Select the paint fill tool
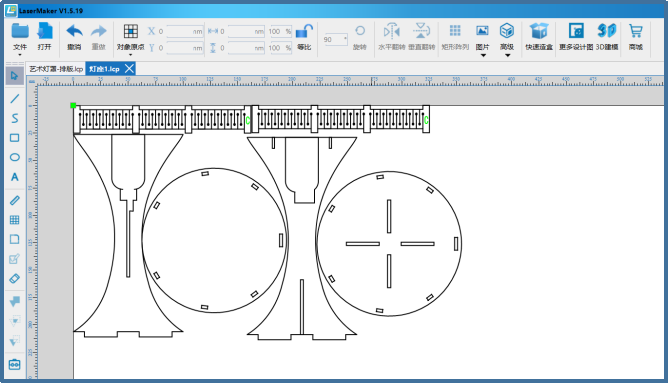The image size is (668, 383). pyautogui.click(x=14, y=301)
